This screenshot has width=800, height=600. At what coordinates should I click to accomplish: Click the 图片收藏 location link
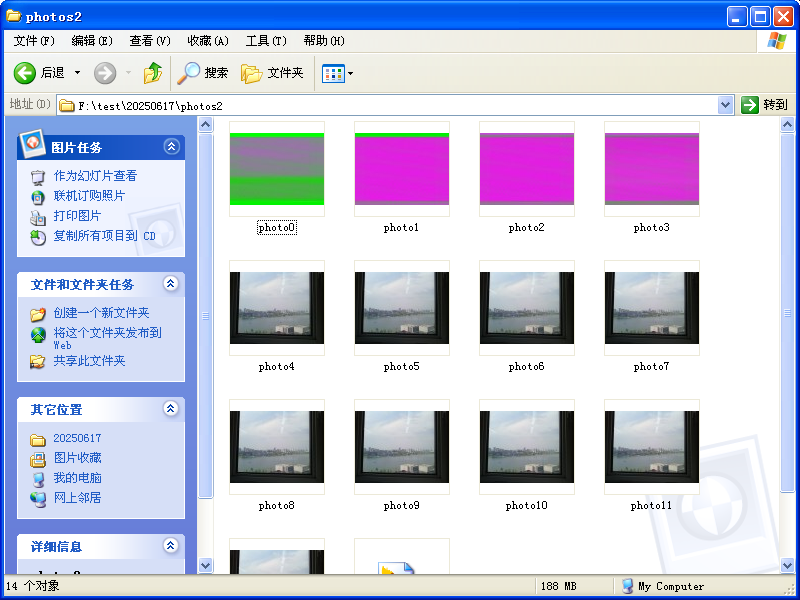coord(78,458)
